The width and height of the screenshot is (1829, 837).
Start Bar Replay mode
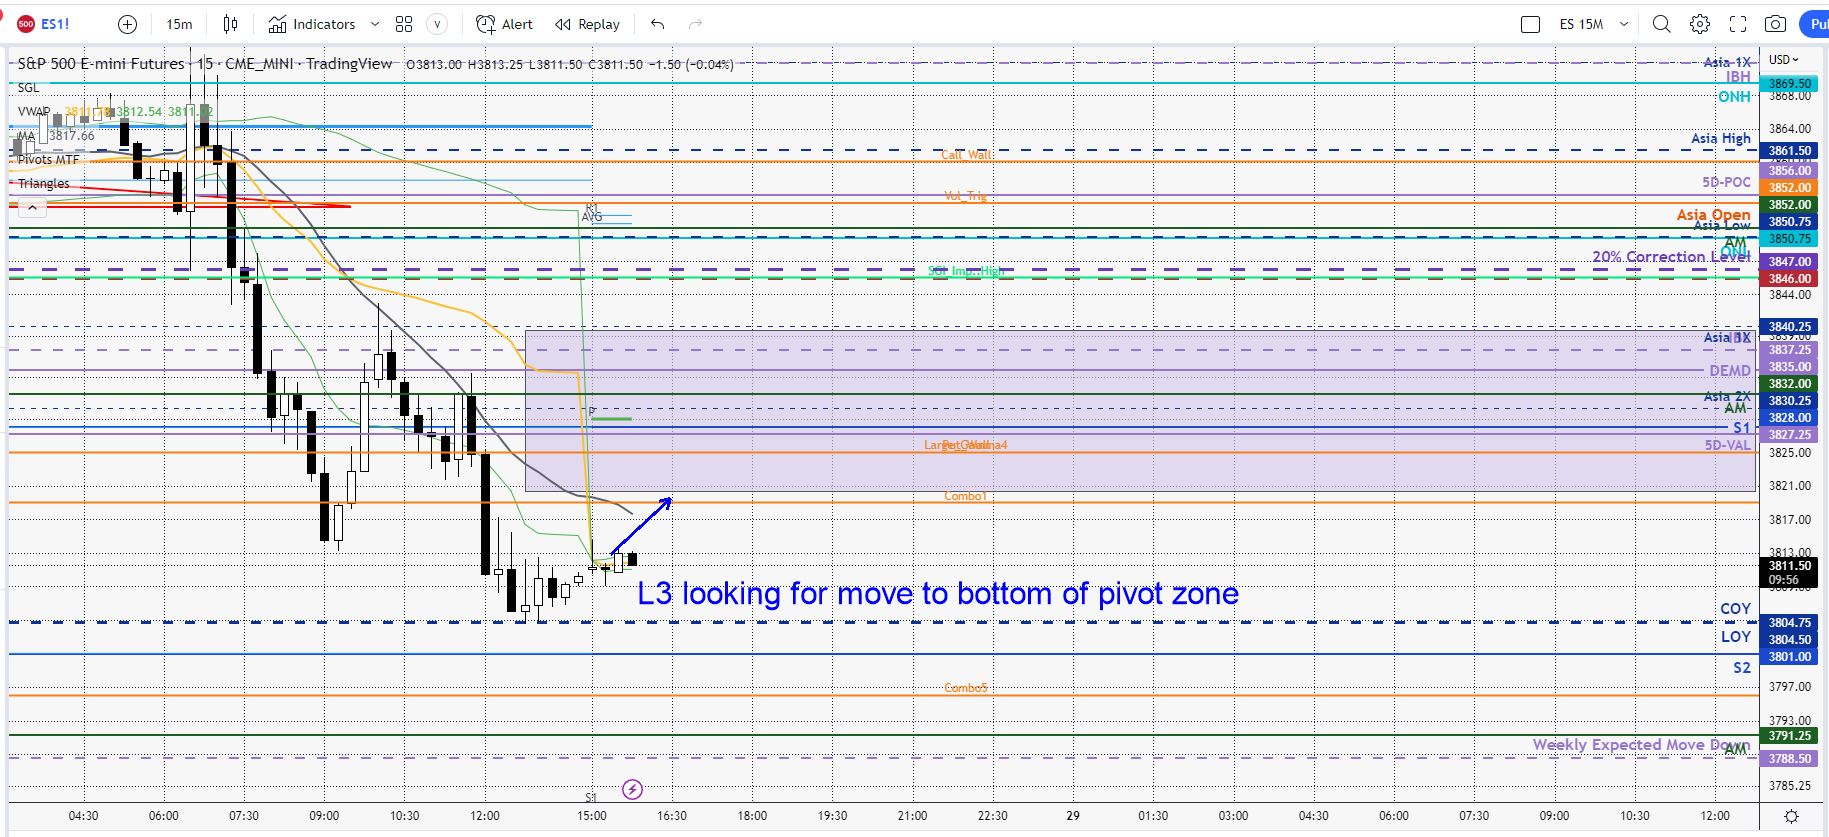(588, 24)
